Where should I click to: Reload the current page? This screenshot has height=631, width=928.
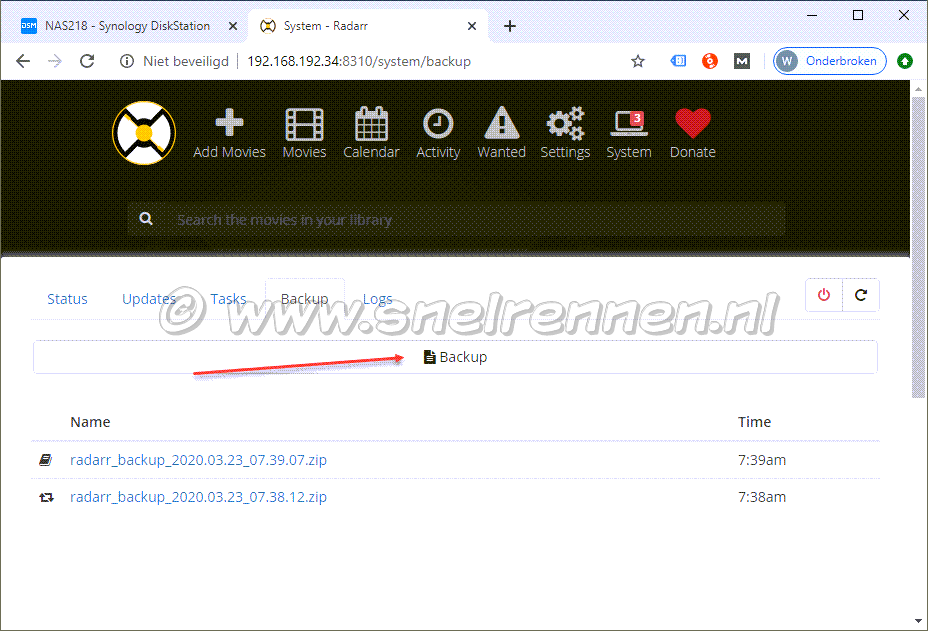(87, 61)
